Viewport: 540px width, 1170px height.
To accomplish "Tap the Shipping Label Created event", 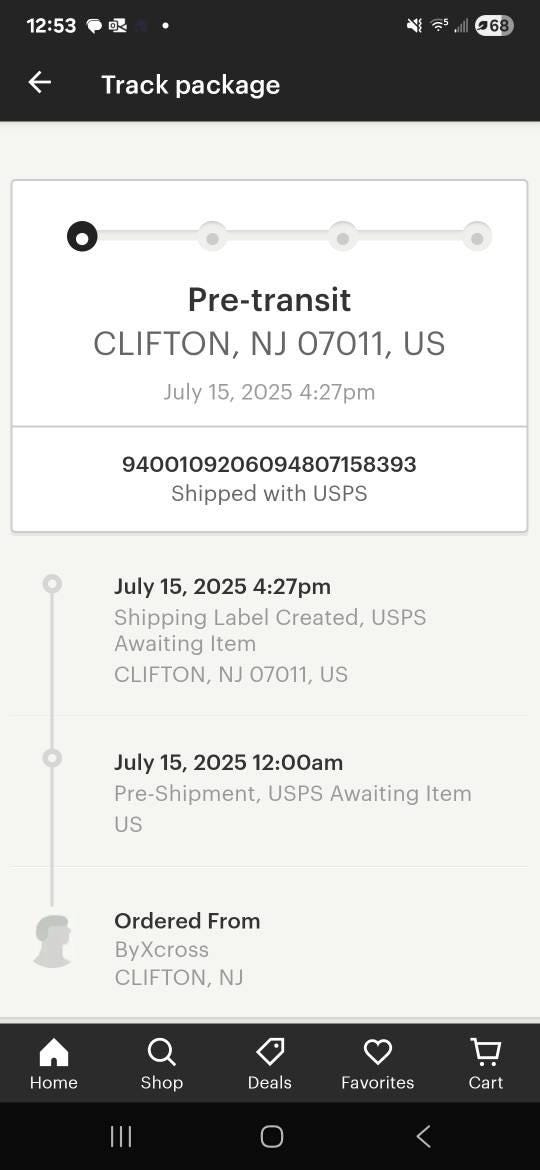I will [x=269, y=631].
